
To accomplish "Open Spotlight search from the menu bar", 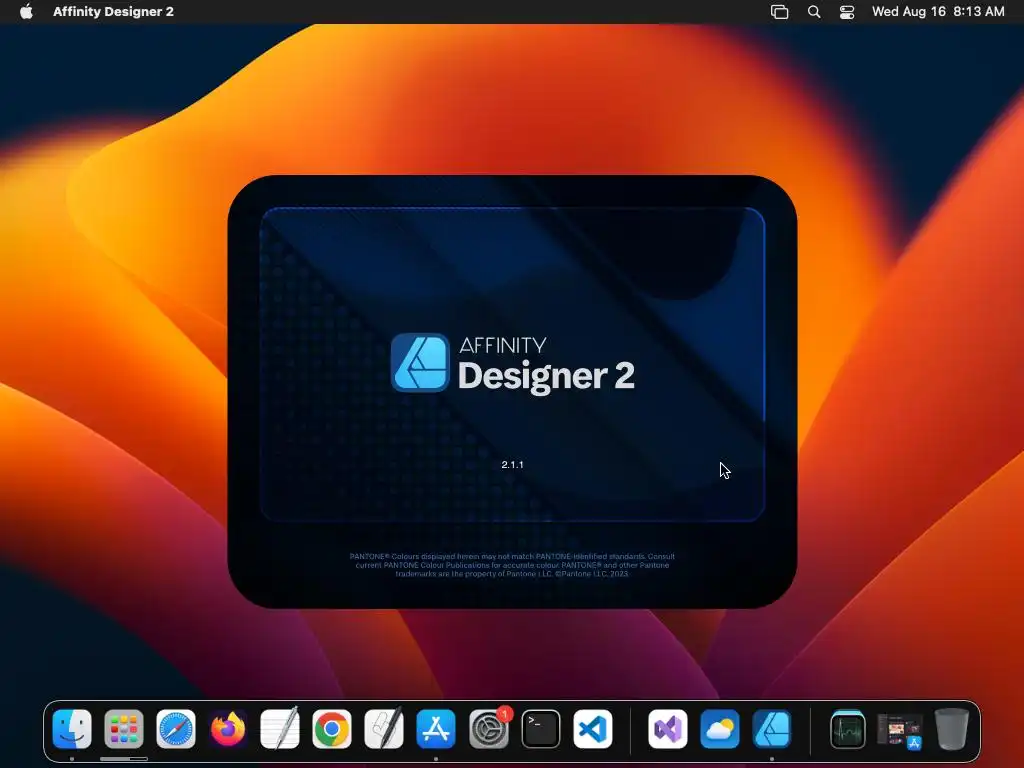I will (x=814, y=12).
